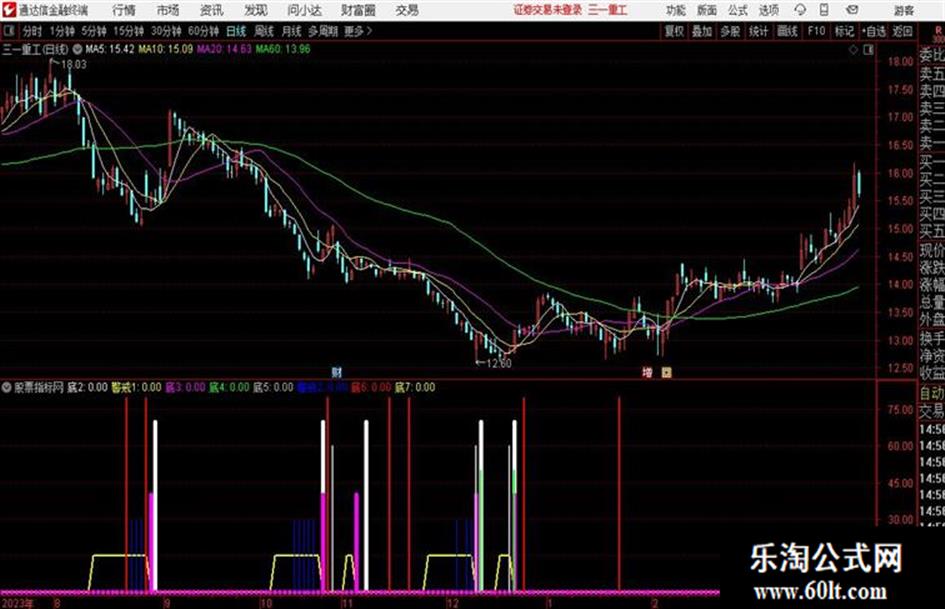The image size is (945, 609).
Task: Switch to 1分钟 period tab
Action: [62, 31]
